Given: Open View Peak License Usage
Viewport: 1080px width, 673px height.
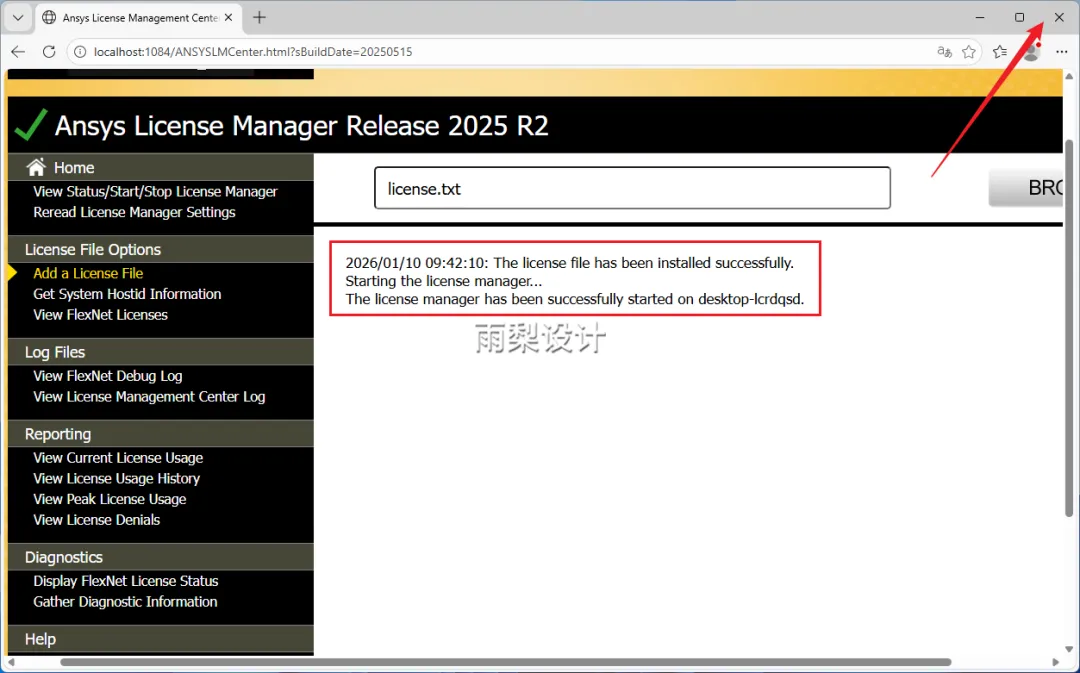Looking at the screenshot, I should [110, 499].
